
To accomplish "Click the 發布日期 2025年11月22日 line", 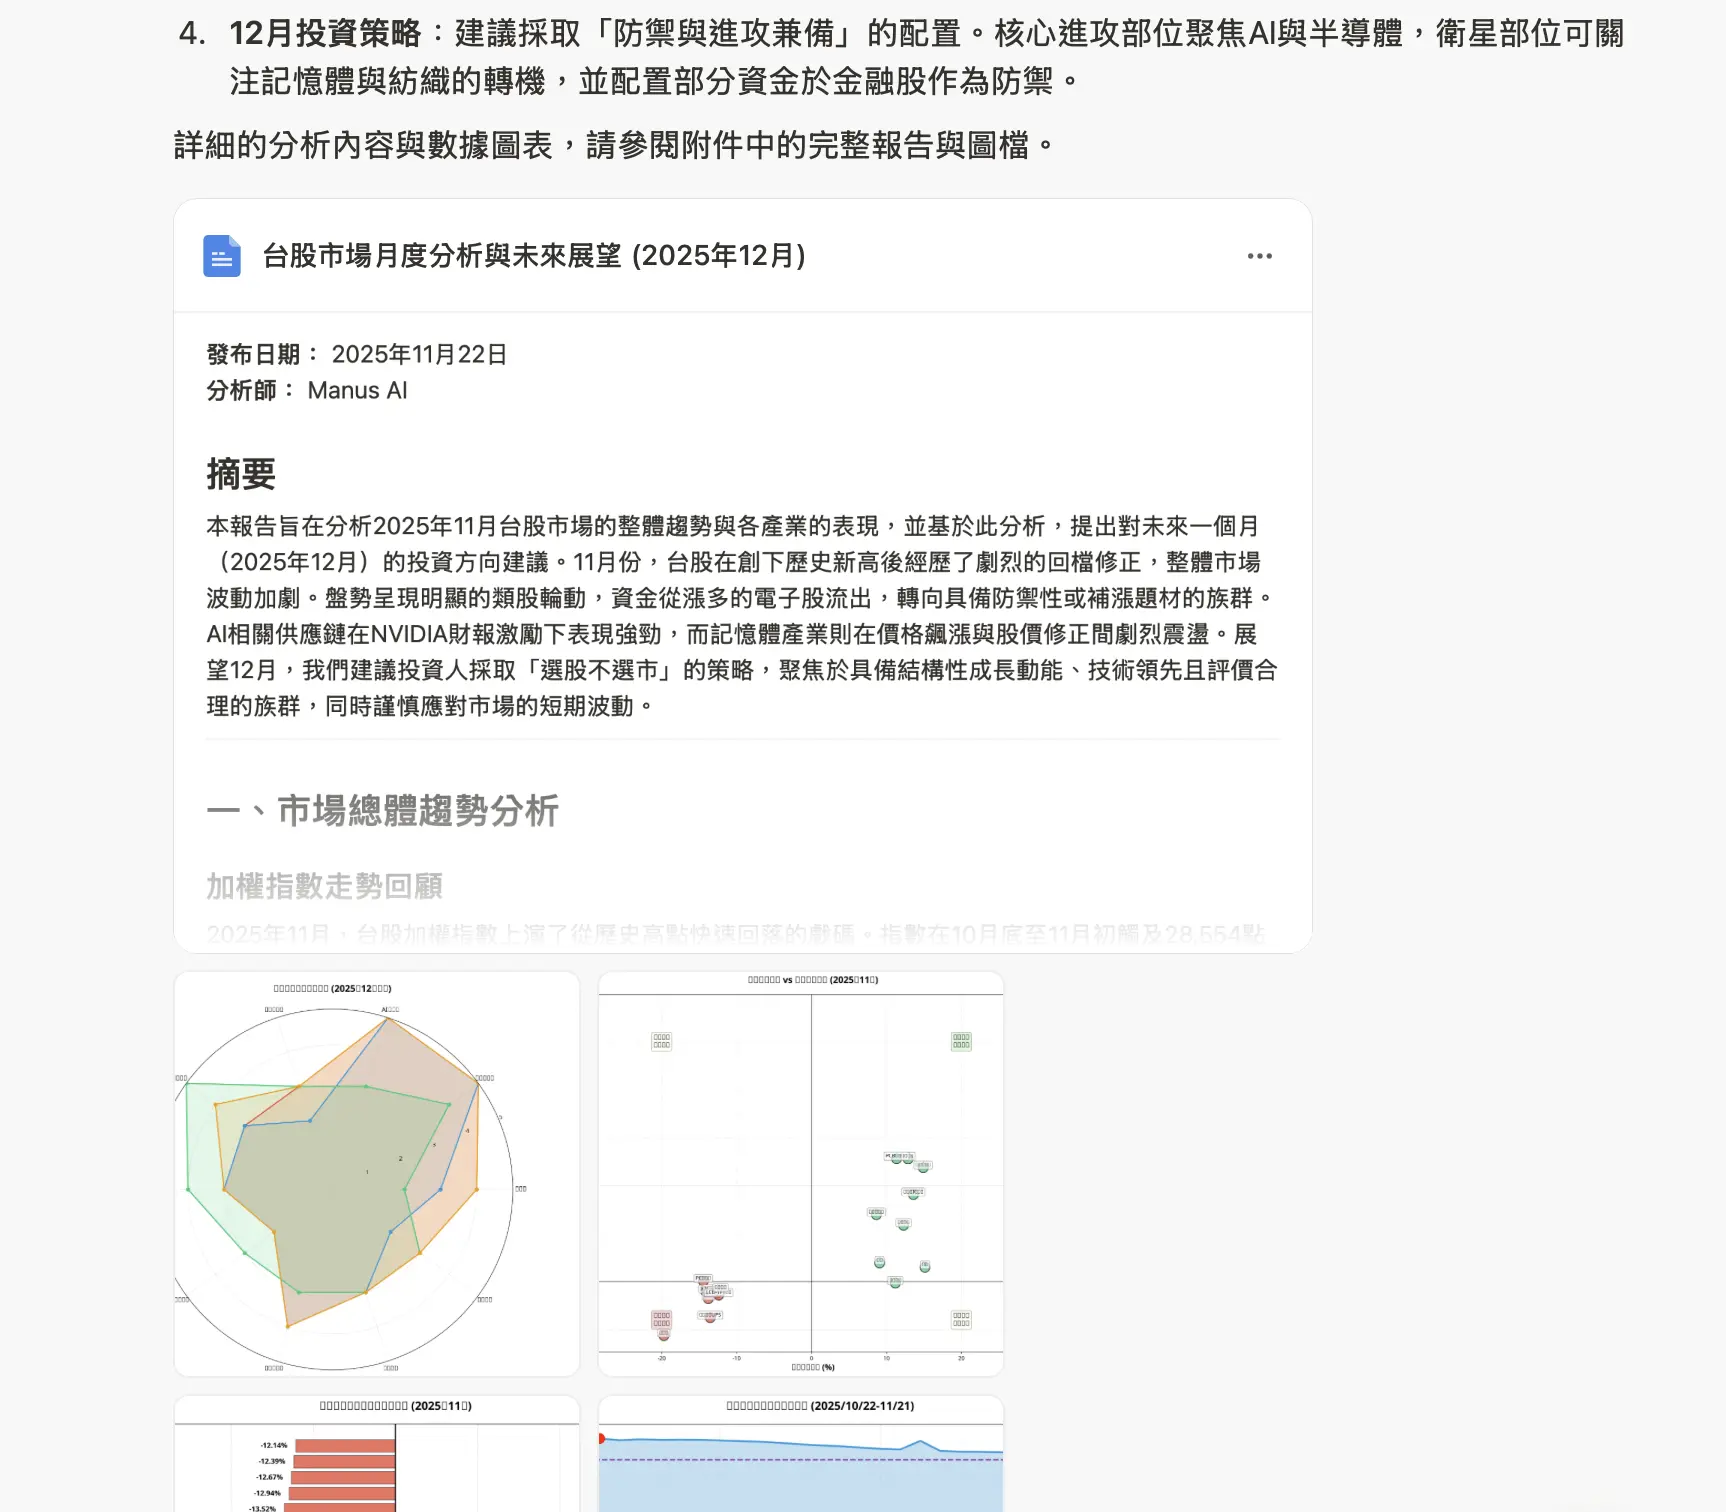I will pos(357,354).
